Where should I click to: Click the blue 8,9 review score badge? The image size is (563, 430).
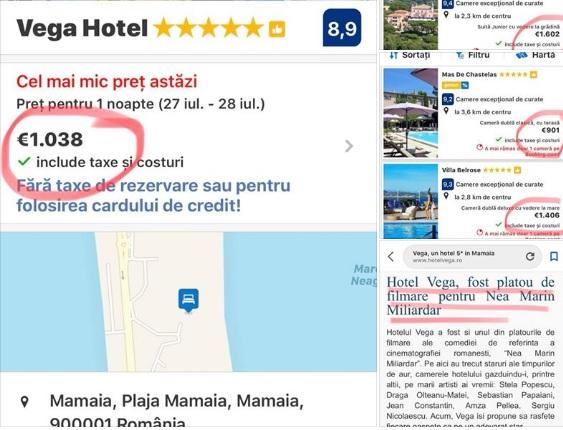click(x=342, y=28)
